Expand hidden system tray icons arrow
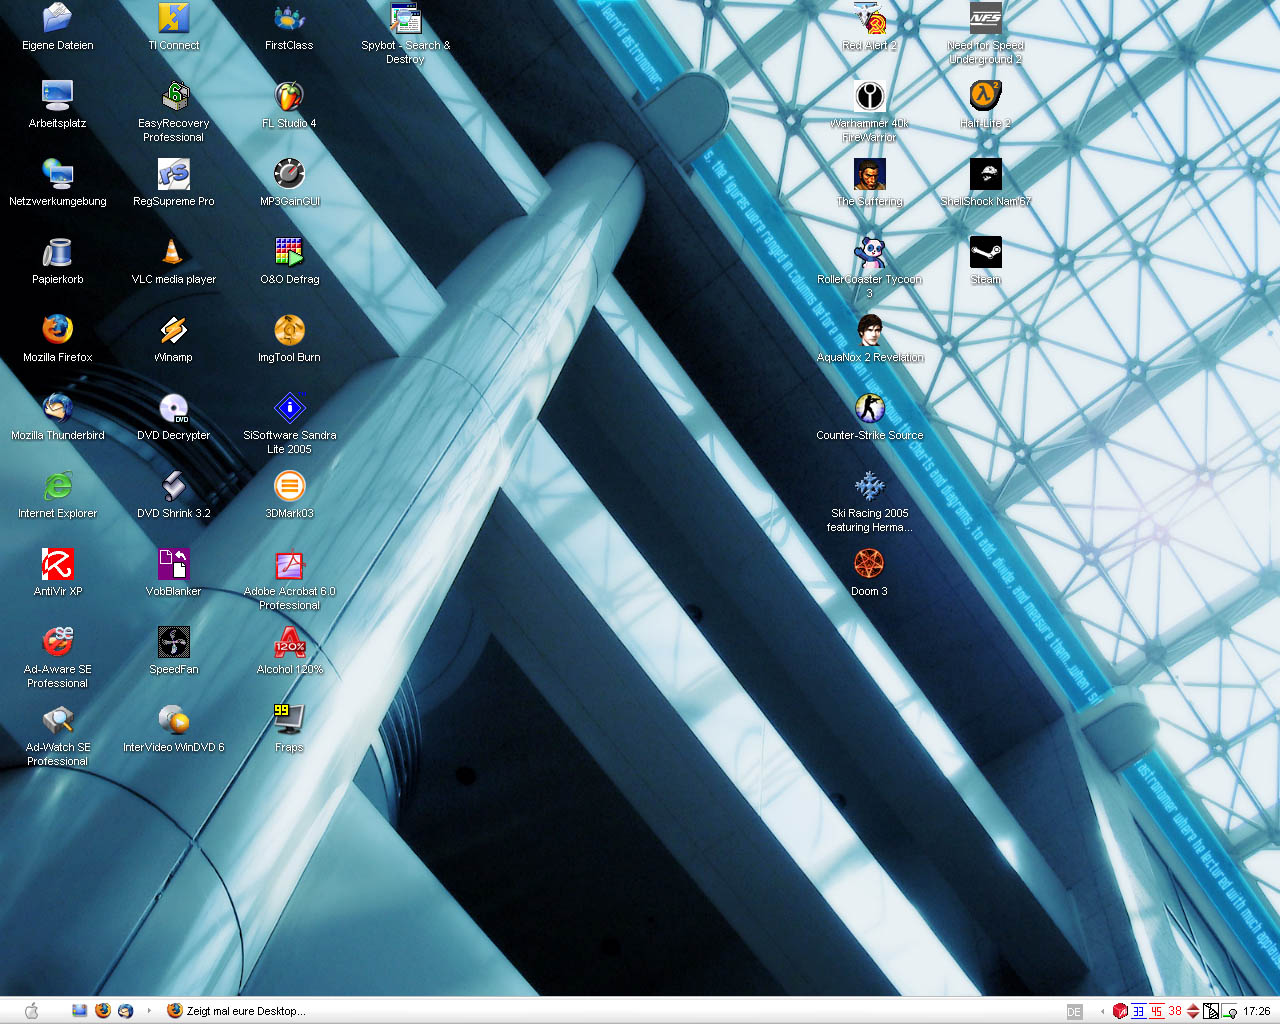This screenshot has width=1280, height=1024. point(1103,1012)
